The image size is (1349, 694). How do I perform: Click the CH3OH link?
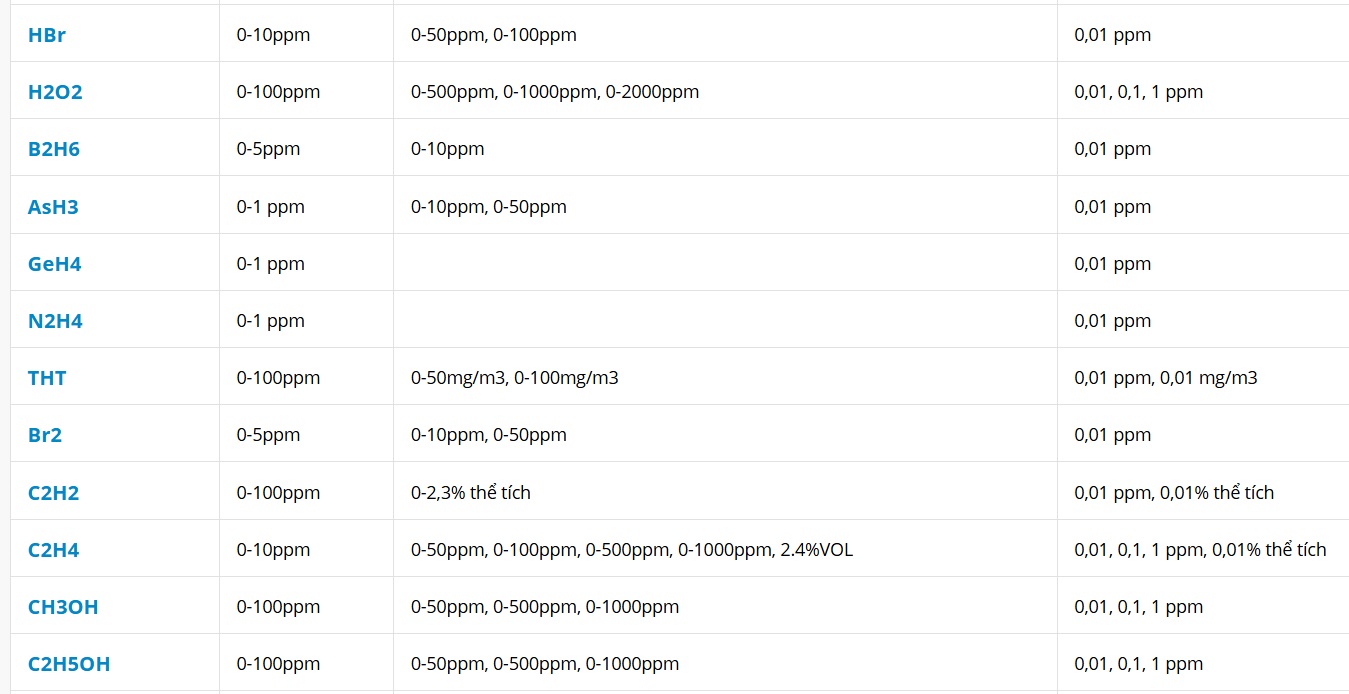[x=63, y=607]
